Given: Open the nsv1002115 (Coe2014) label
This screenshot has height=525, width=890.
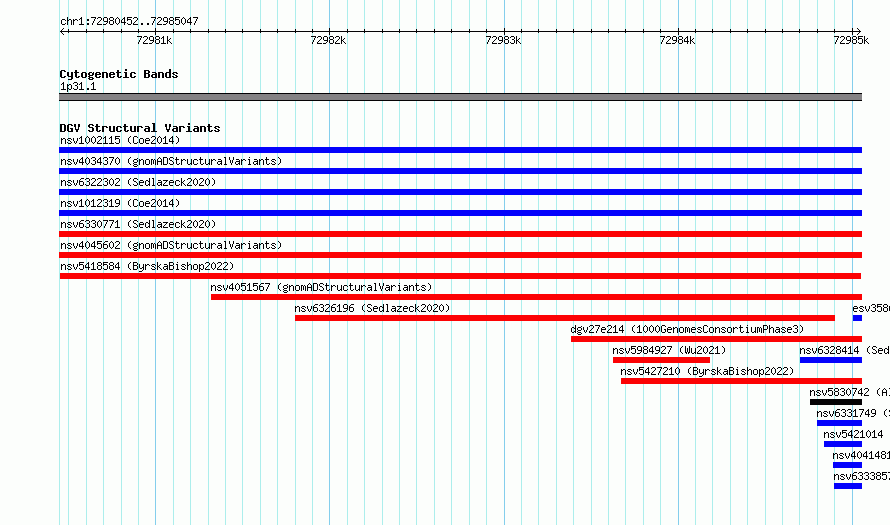Looking at the screenshot, I should click(x=120, y=140).
